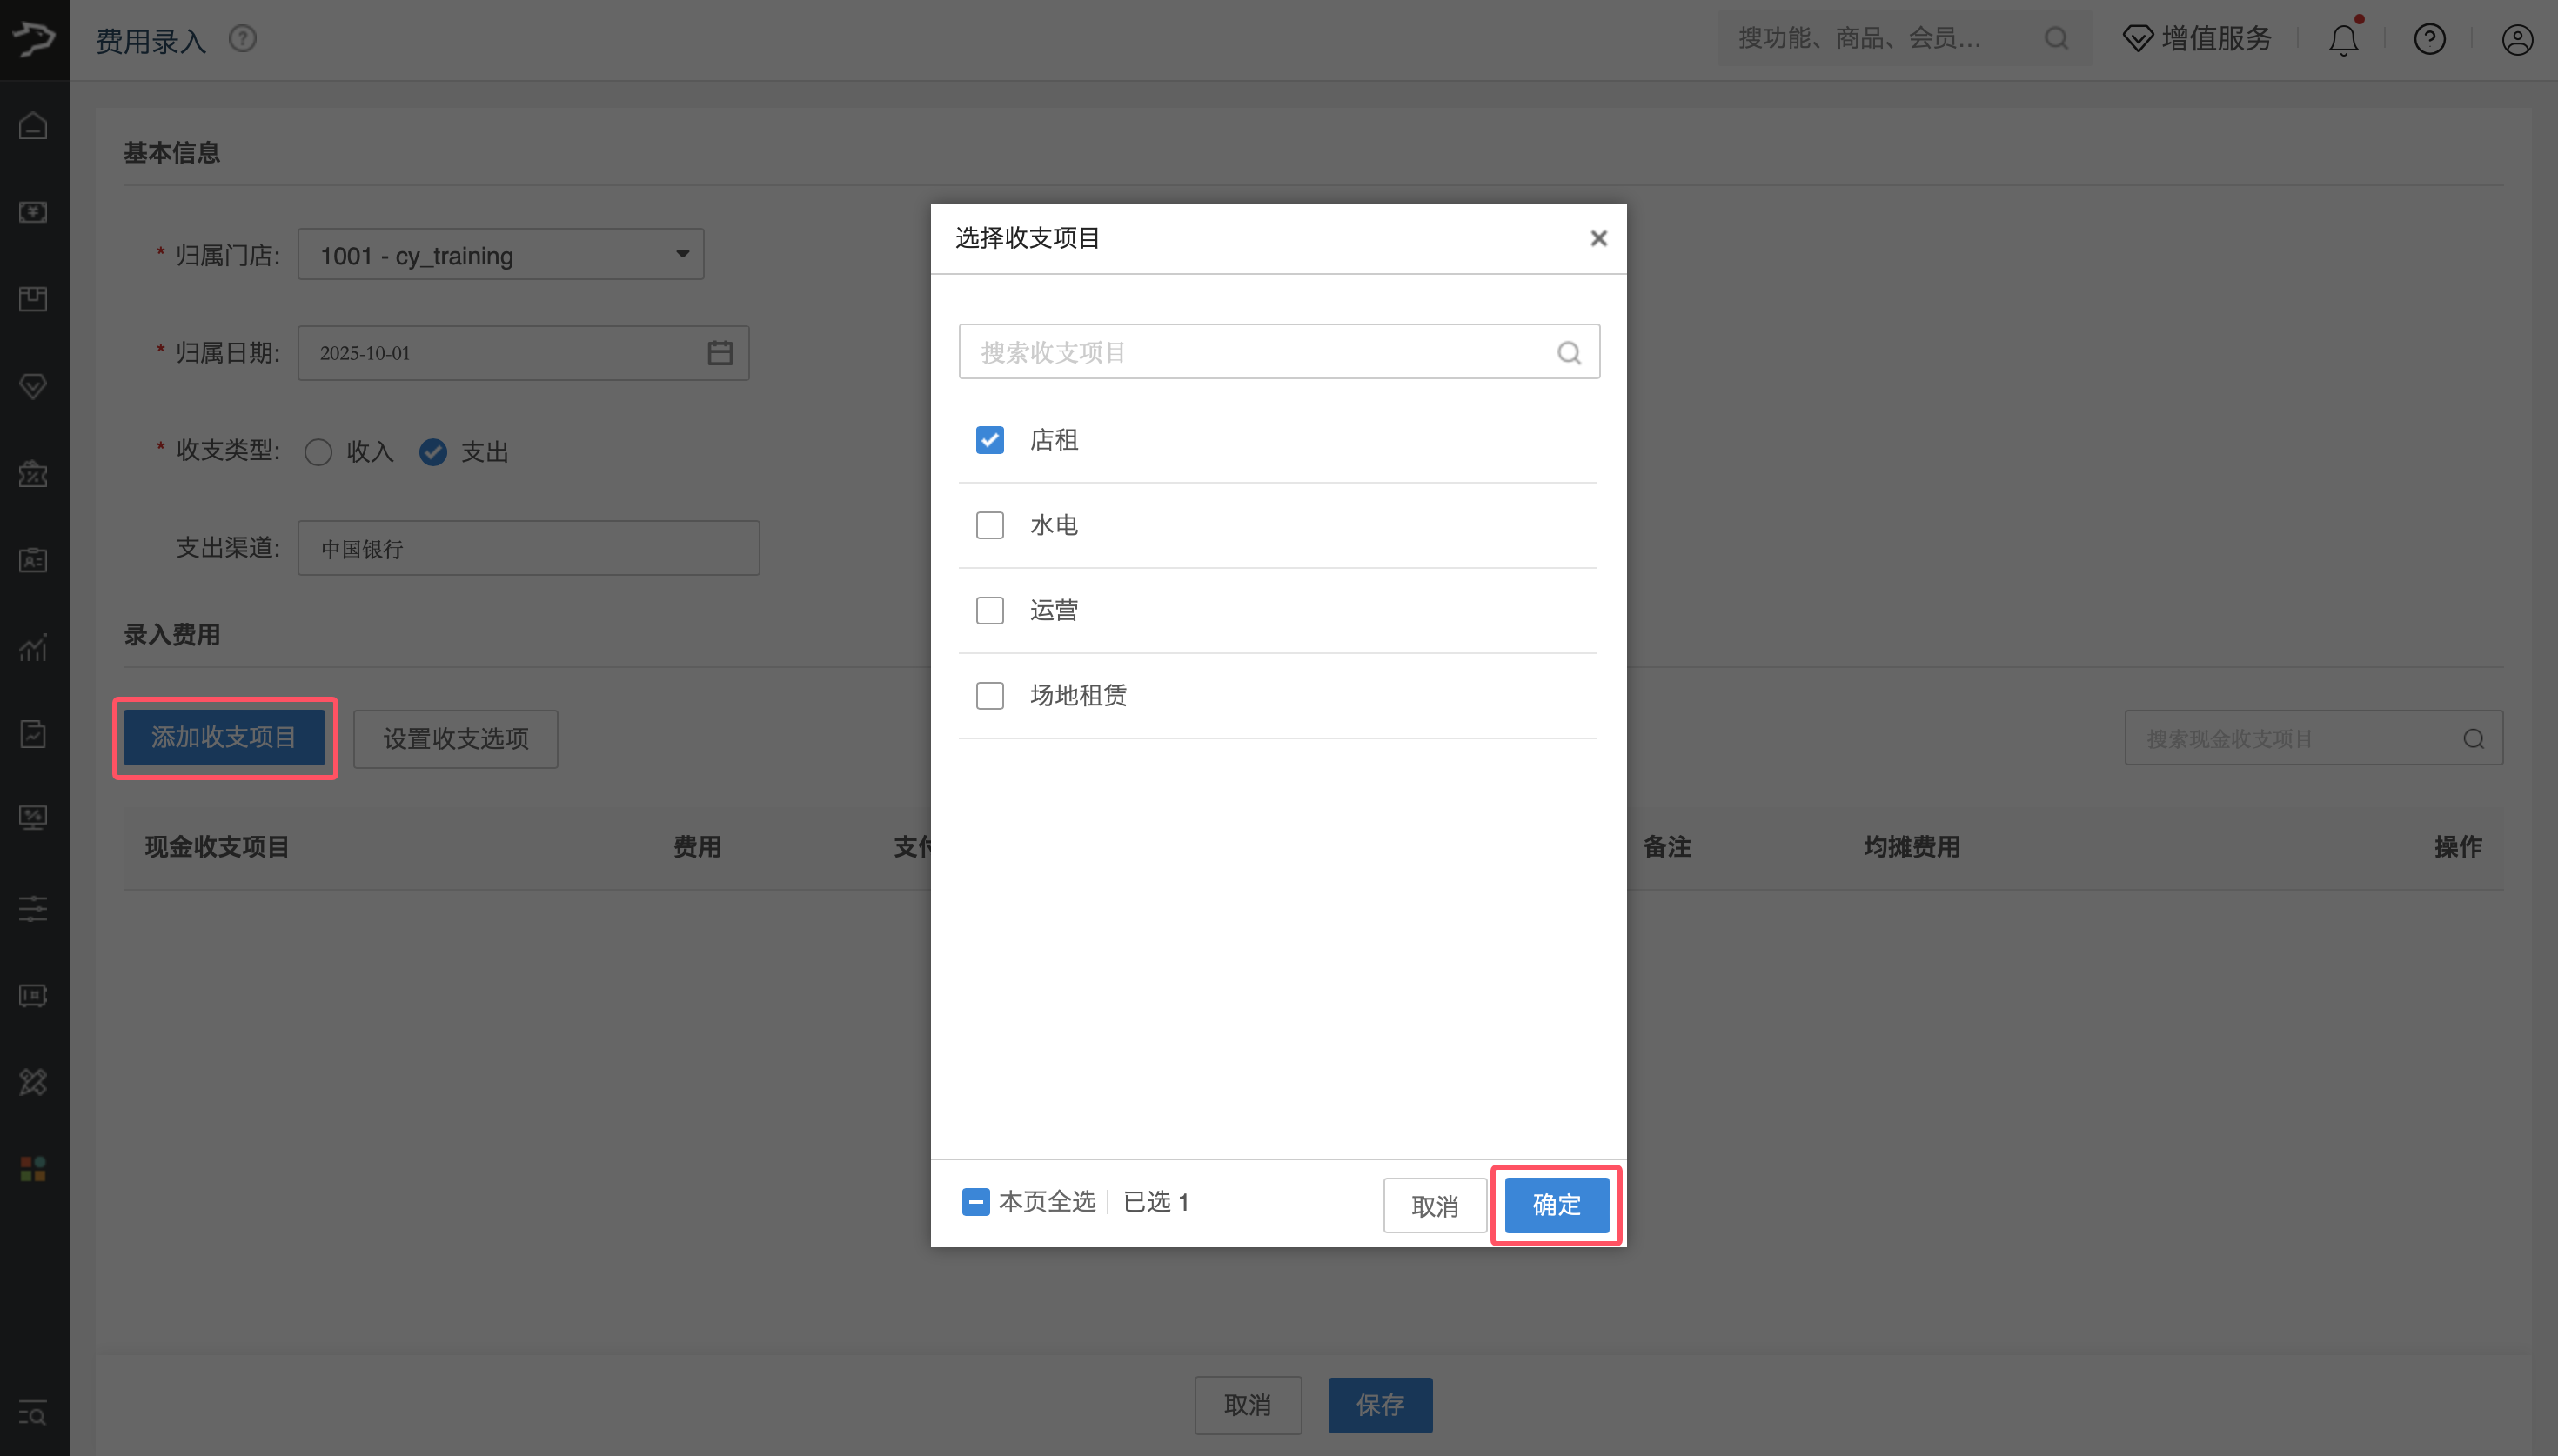Select the 收入 radio button

318,452
